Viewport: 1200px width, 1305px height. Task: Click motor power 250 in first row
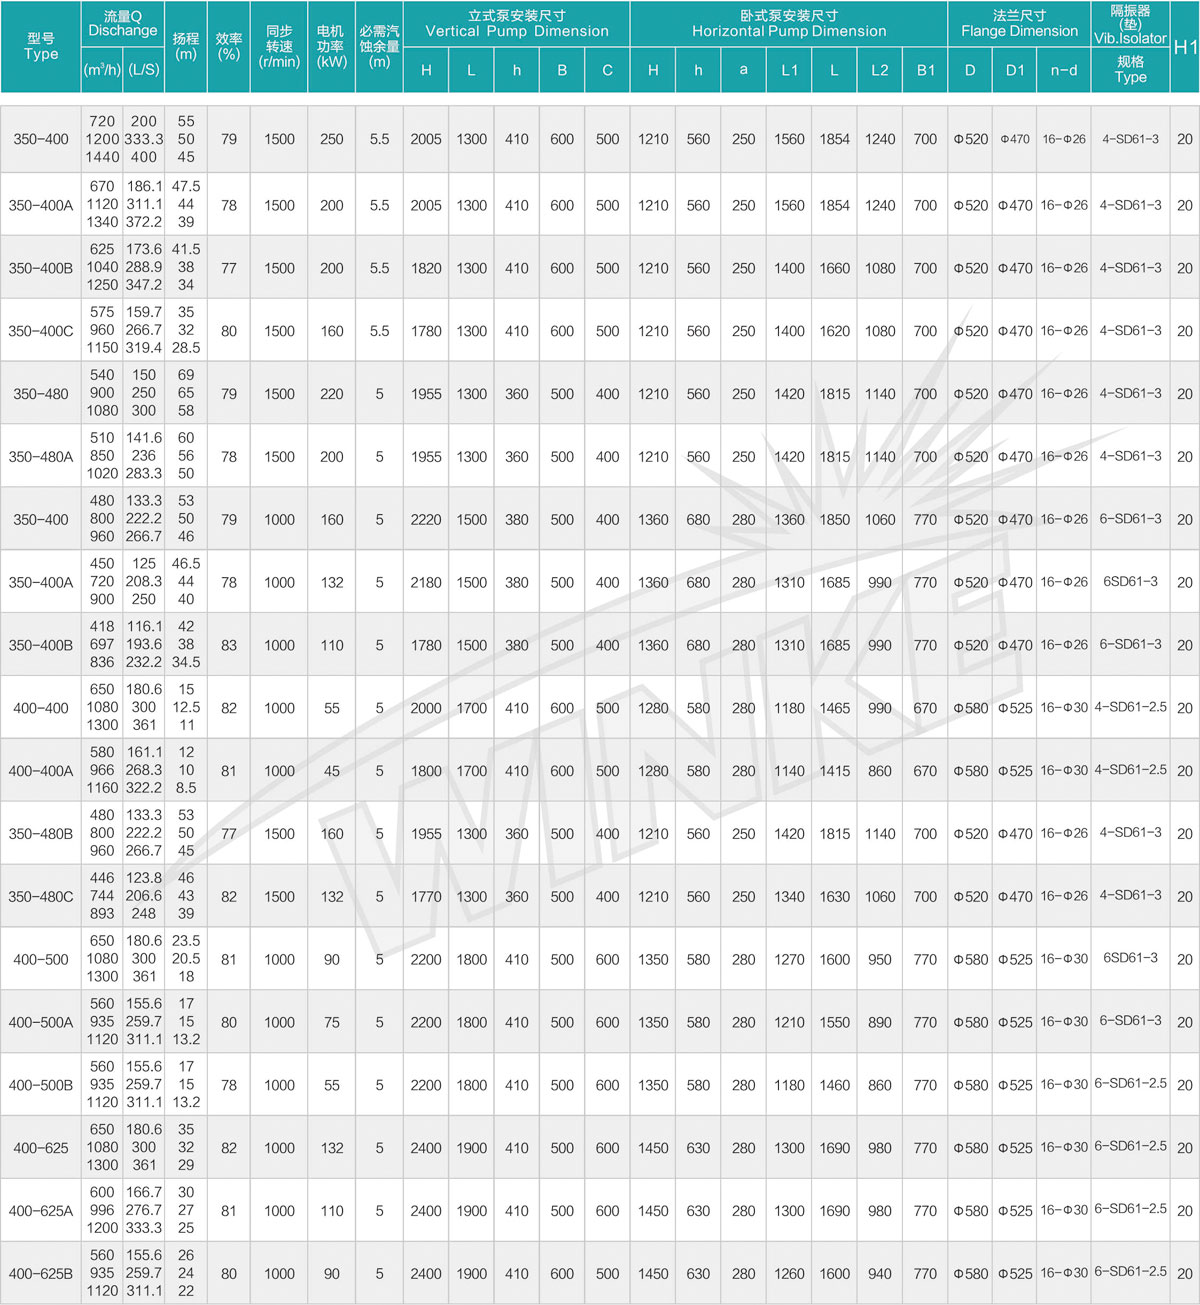tap(332, 140)
